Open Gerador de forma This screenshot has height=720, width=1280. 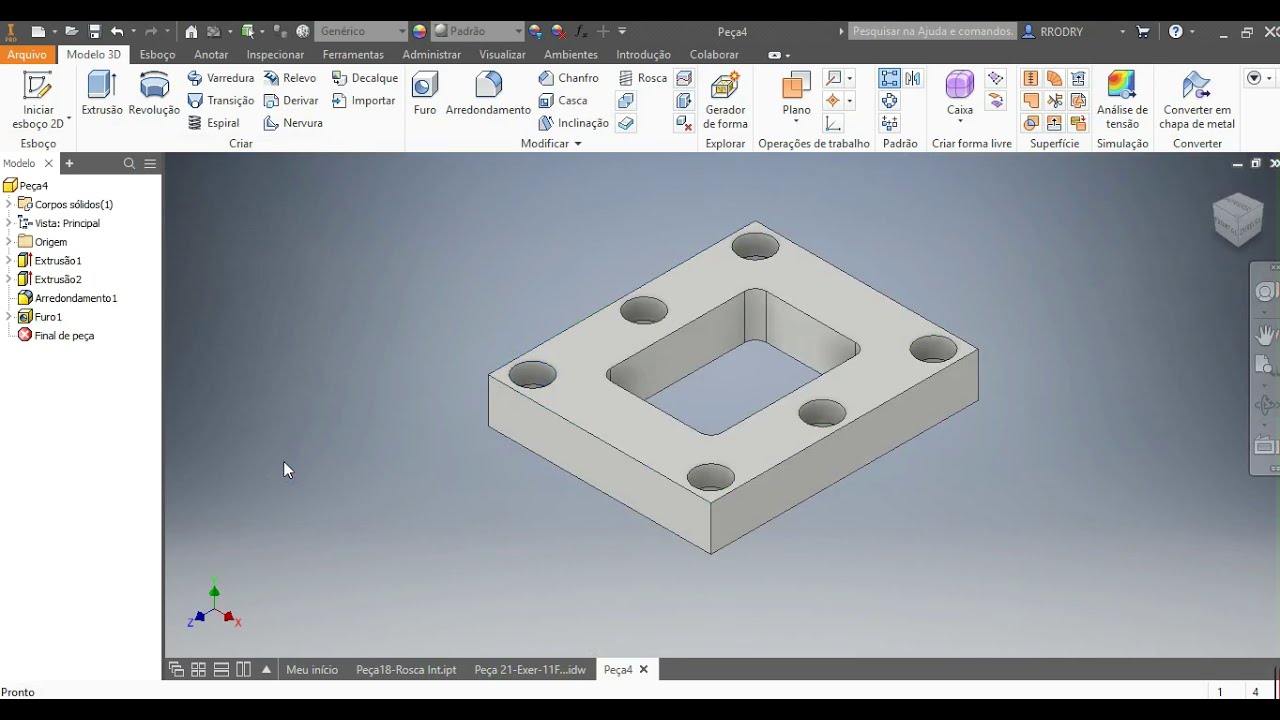click(725, 100)
